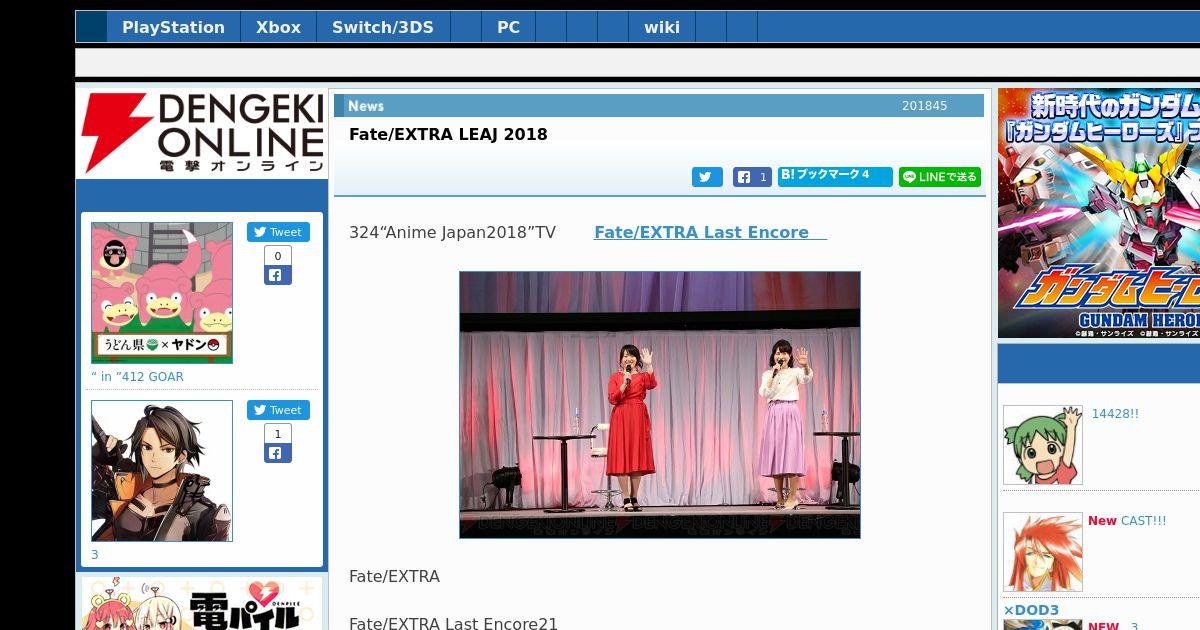Go to the Switch/3DS section

coord(383,27)
